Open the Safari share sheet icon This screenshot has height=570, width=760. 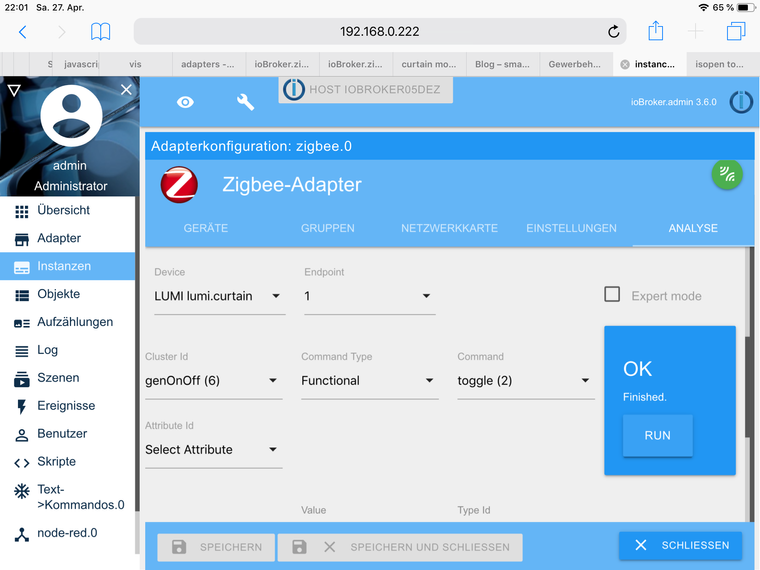tap(655, 31)
